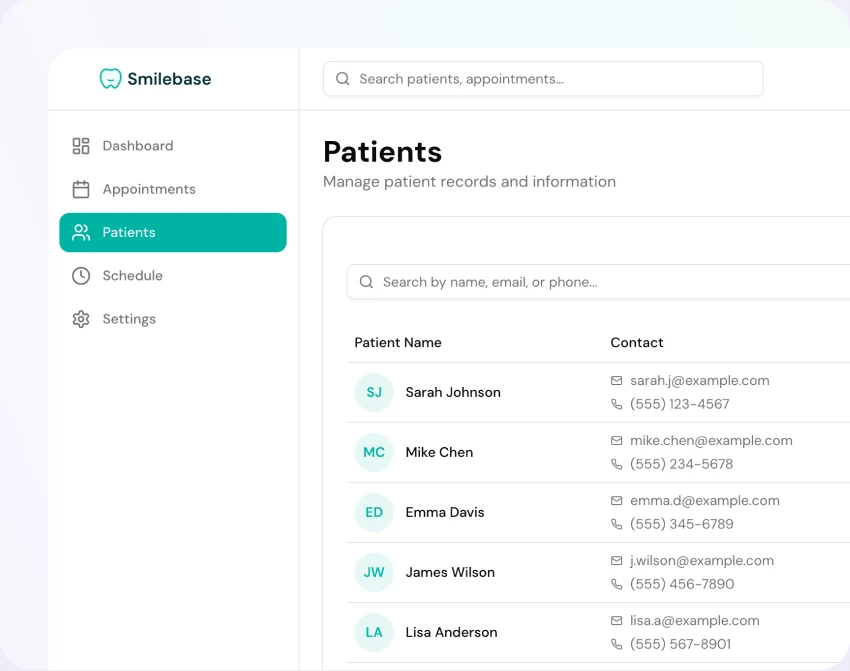This screenshot has height=671, width=850.
Task: Click phone number (555) 456-7890
Action: [682, 584]
